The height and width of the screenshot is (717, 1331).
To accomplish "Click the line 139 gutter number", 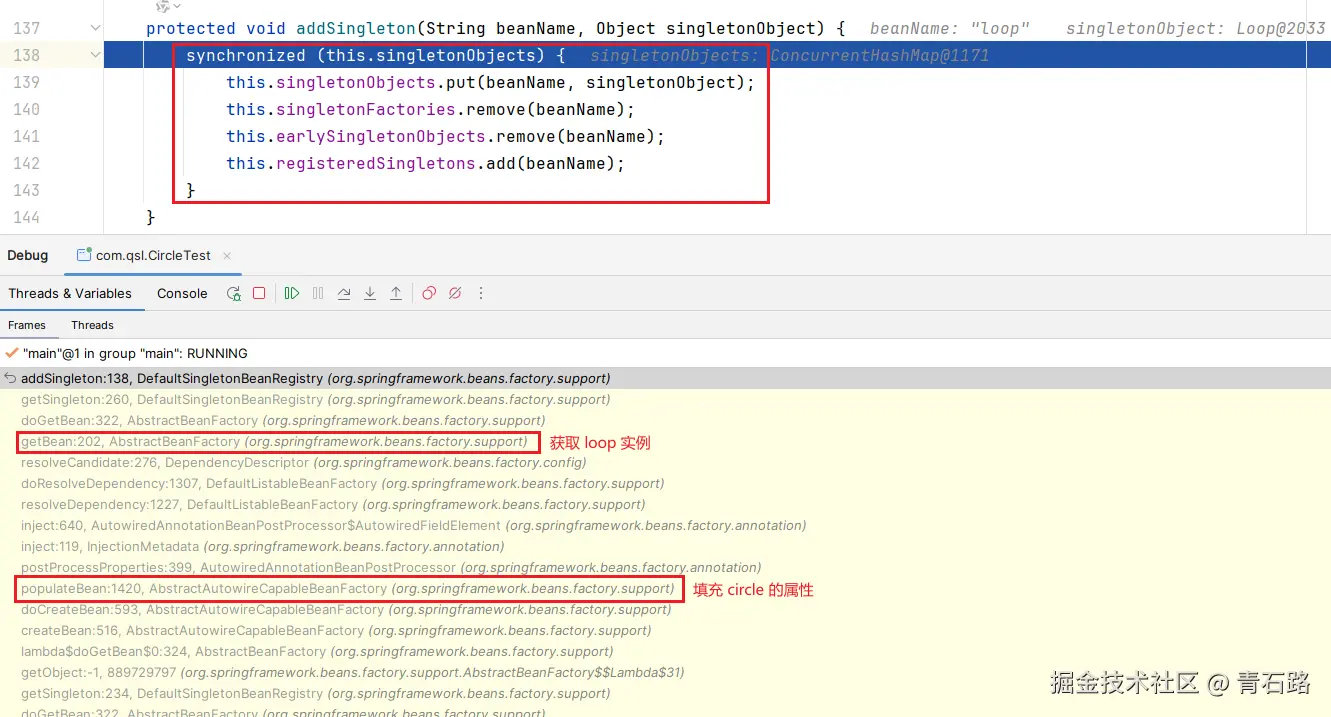I will pos(27,82).
